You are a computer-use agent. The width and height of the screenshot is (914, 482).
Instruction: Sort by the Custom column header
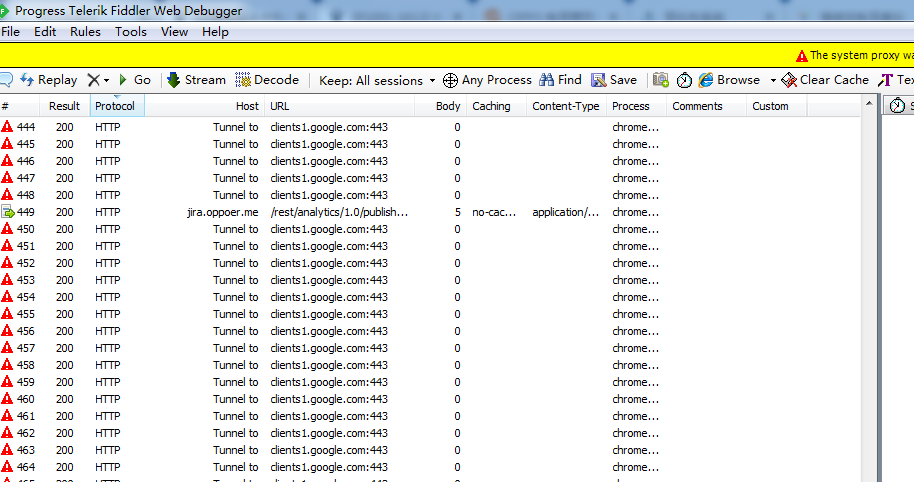tap(776, 106)
